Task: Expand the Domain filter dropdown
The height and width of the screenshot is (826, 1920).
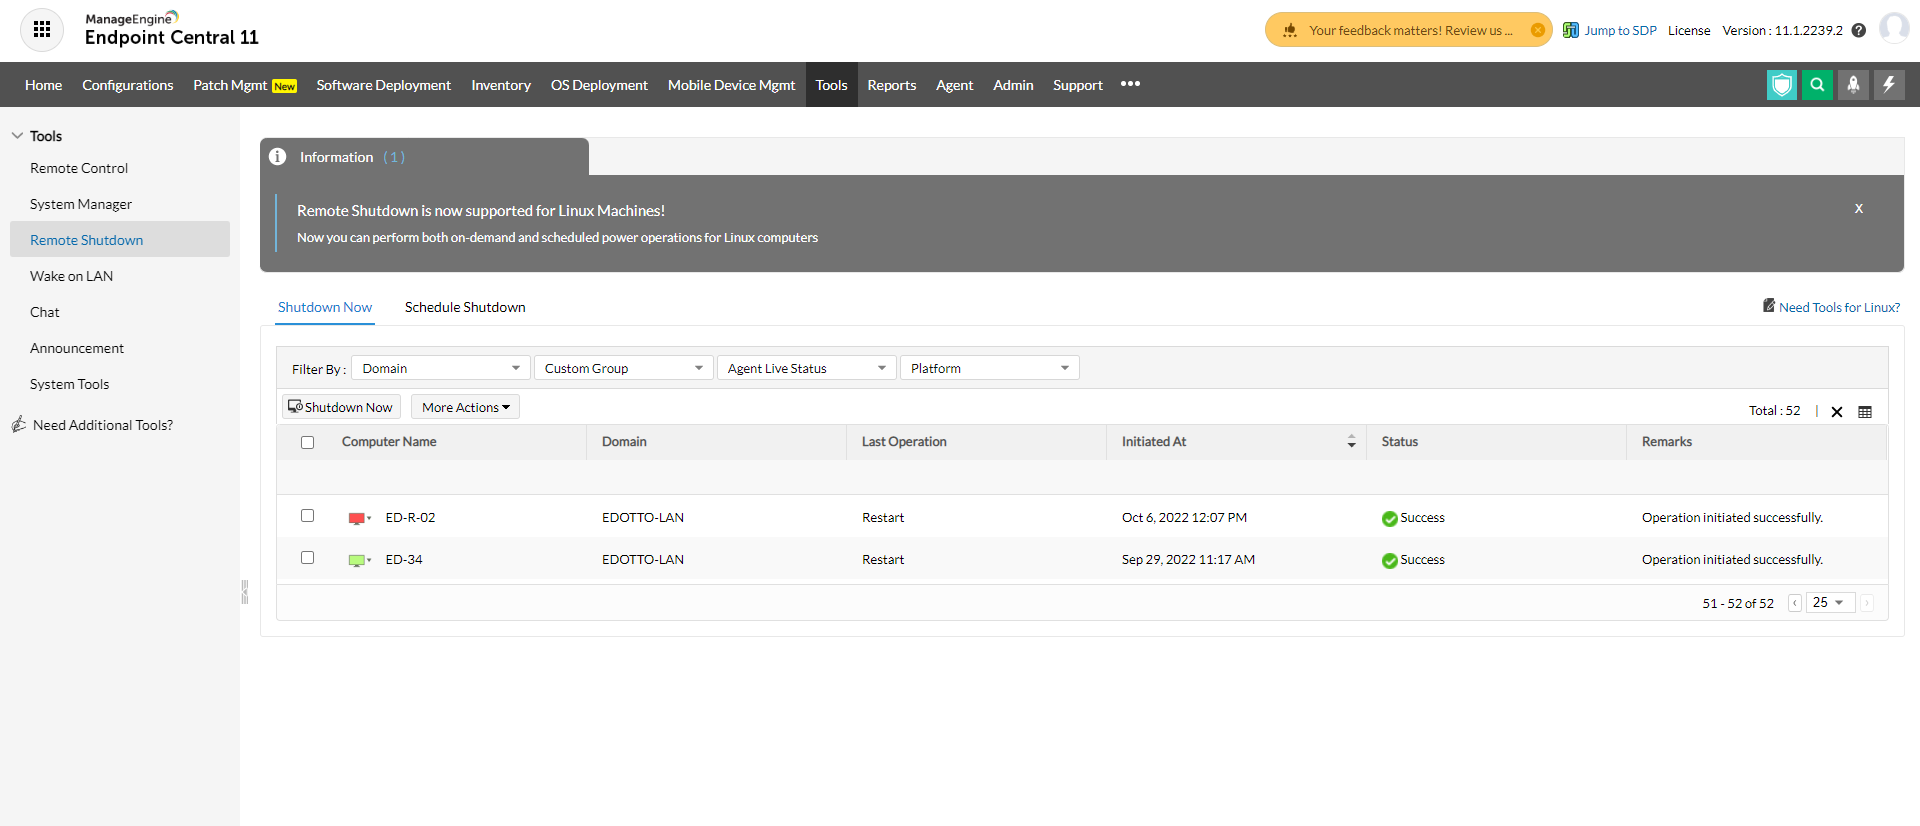Action: pyautogui.click(x=441, y=369)
